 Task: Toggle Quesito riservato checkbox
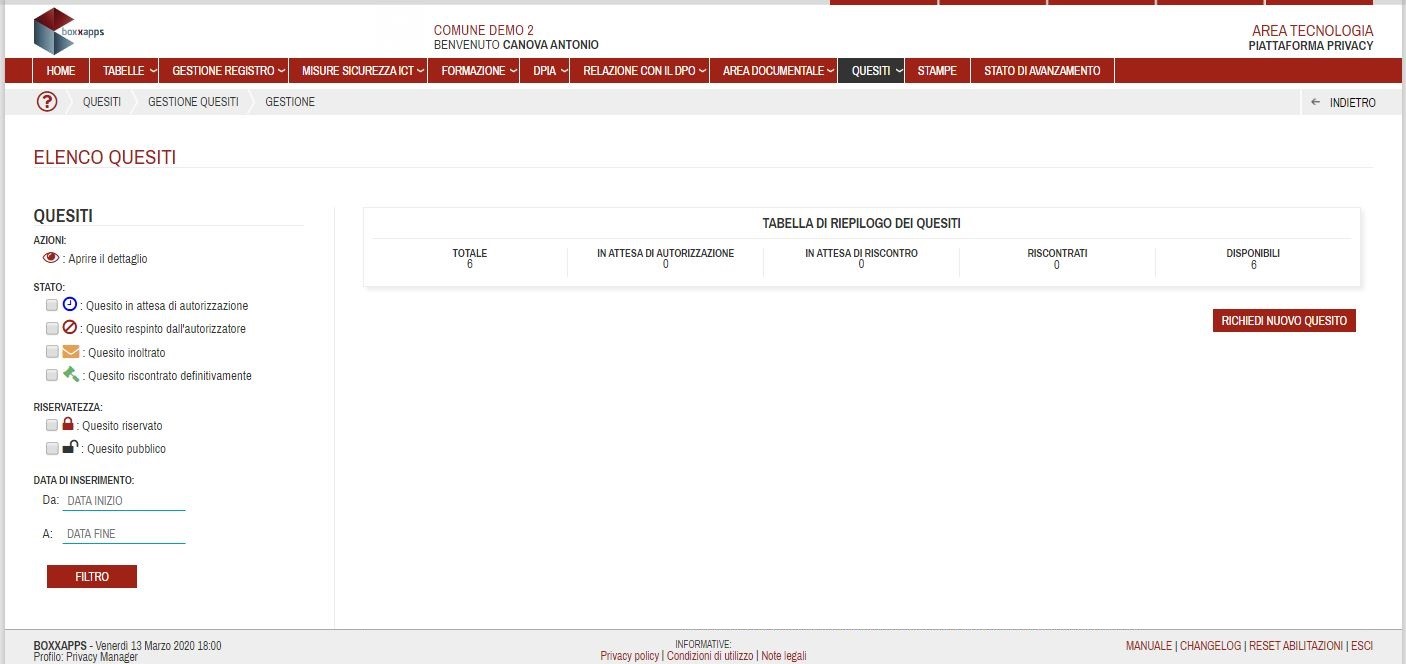pos(52,425)
